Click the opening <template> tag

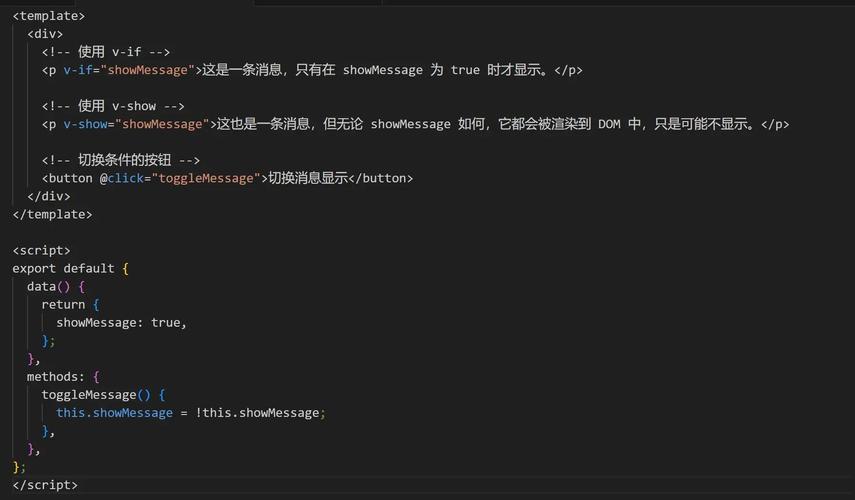(49, 16)
